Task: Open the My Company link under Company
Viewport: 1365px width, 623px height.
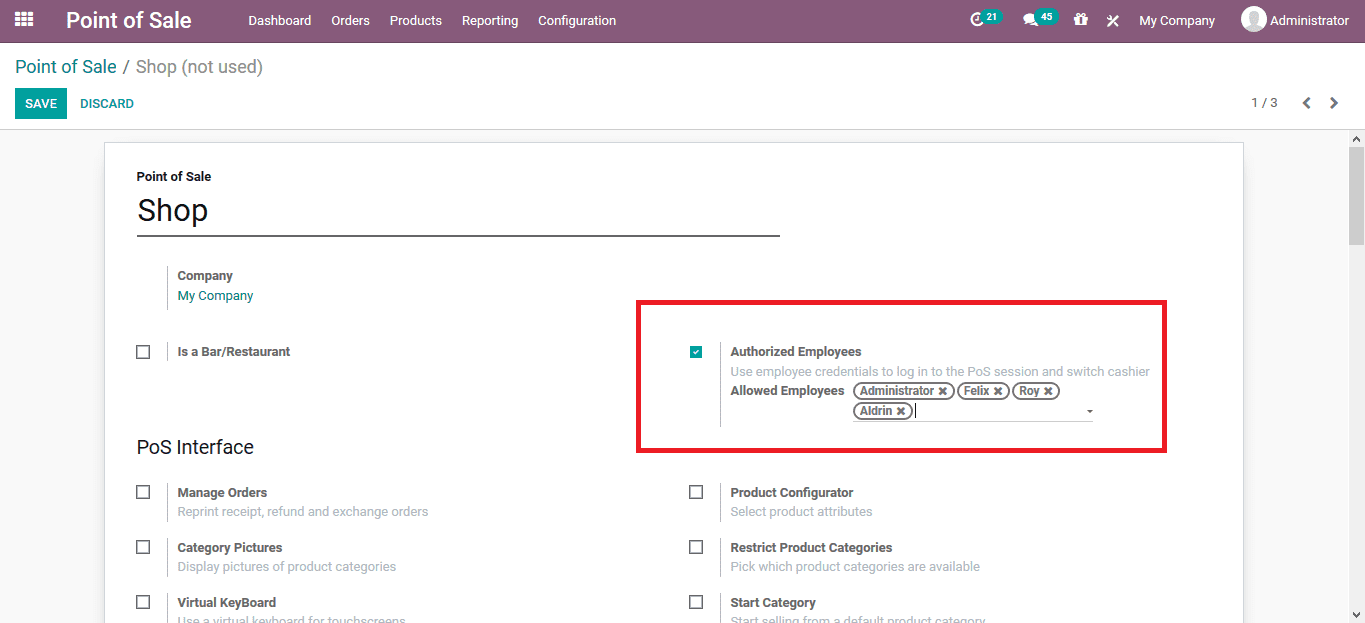Action: [x=215, y=296]
